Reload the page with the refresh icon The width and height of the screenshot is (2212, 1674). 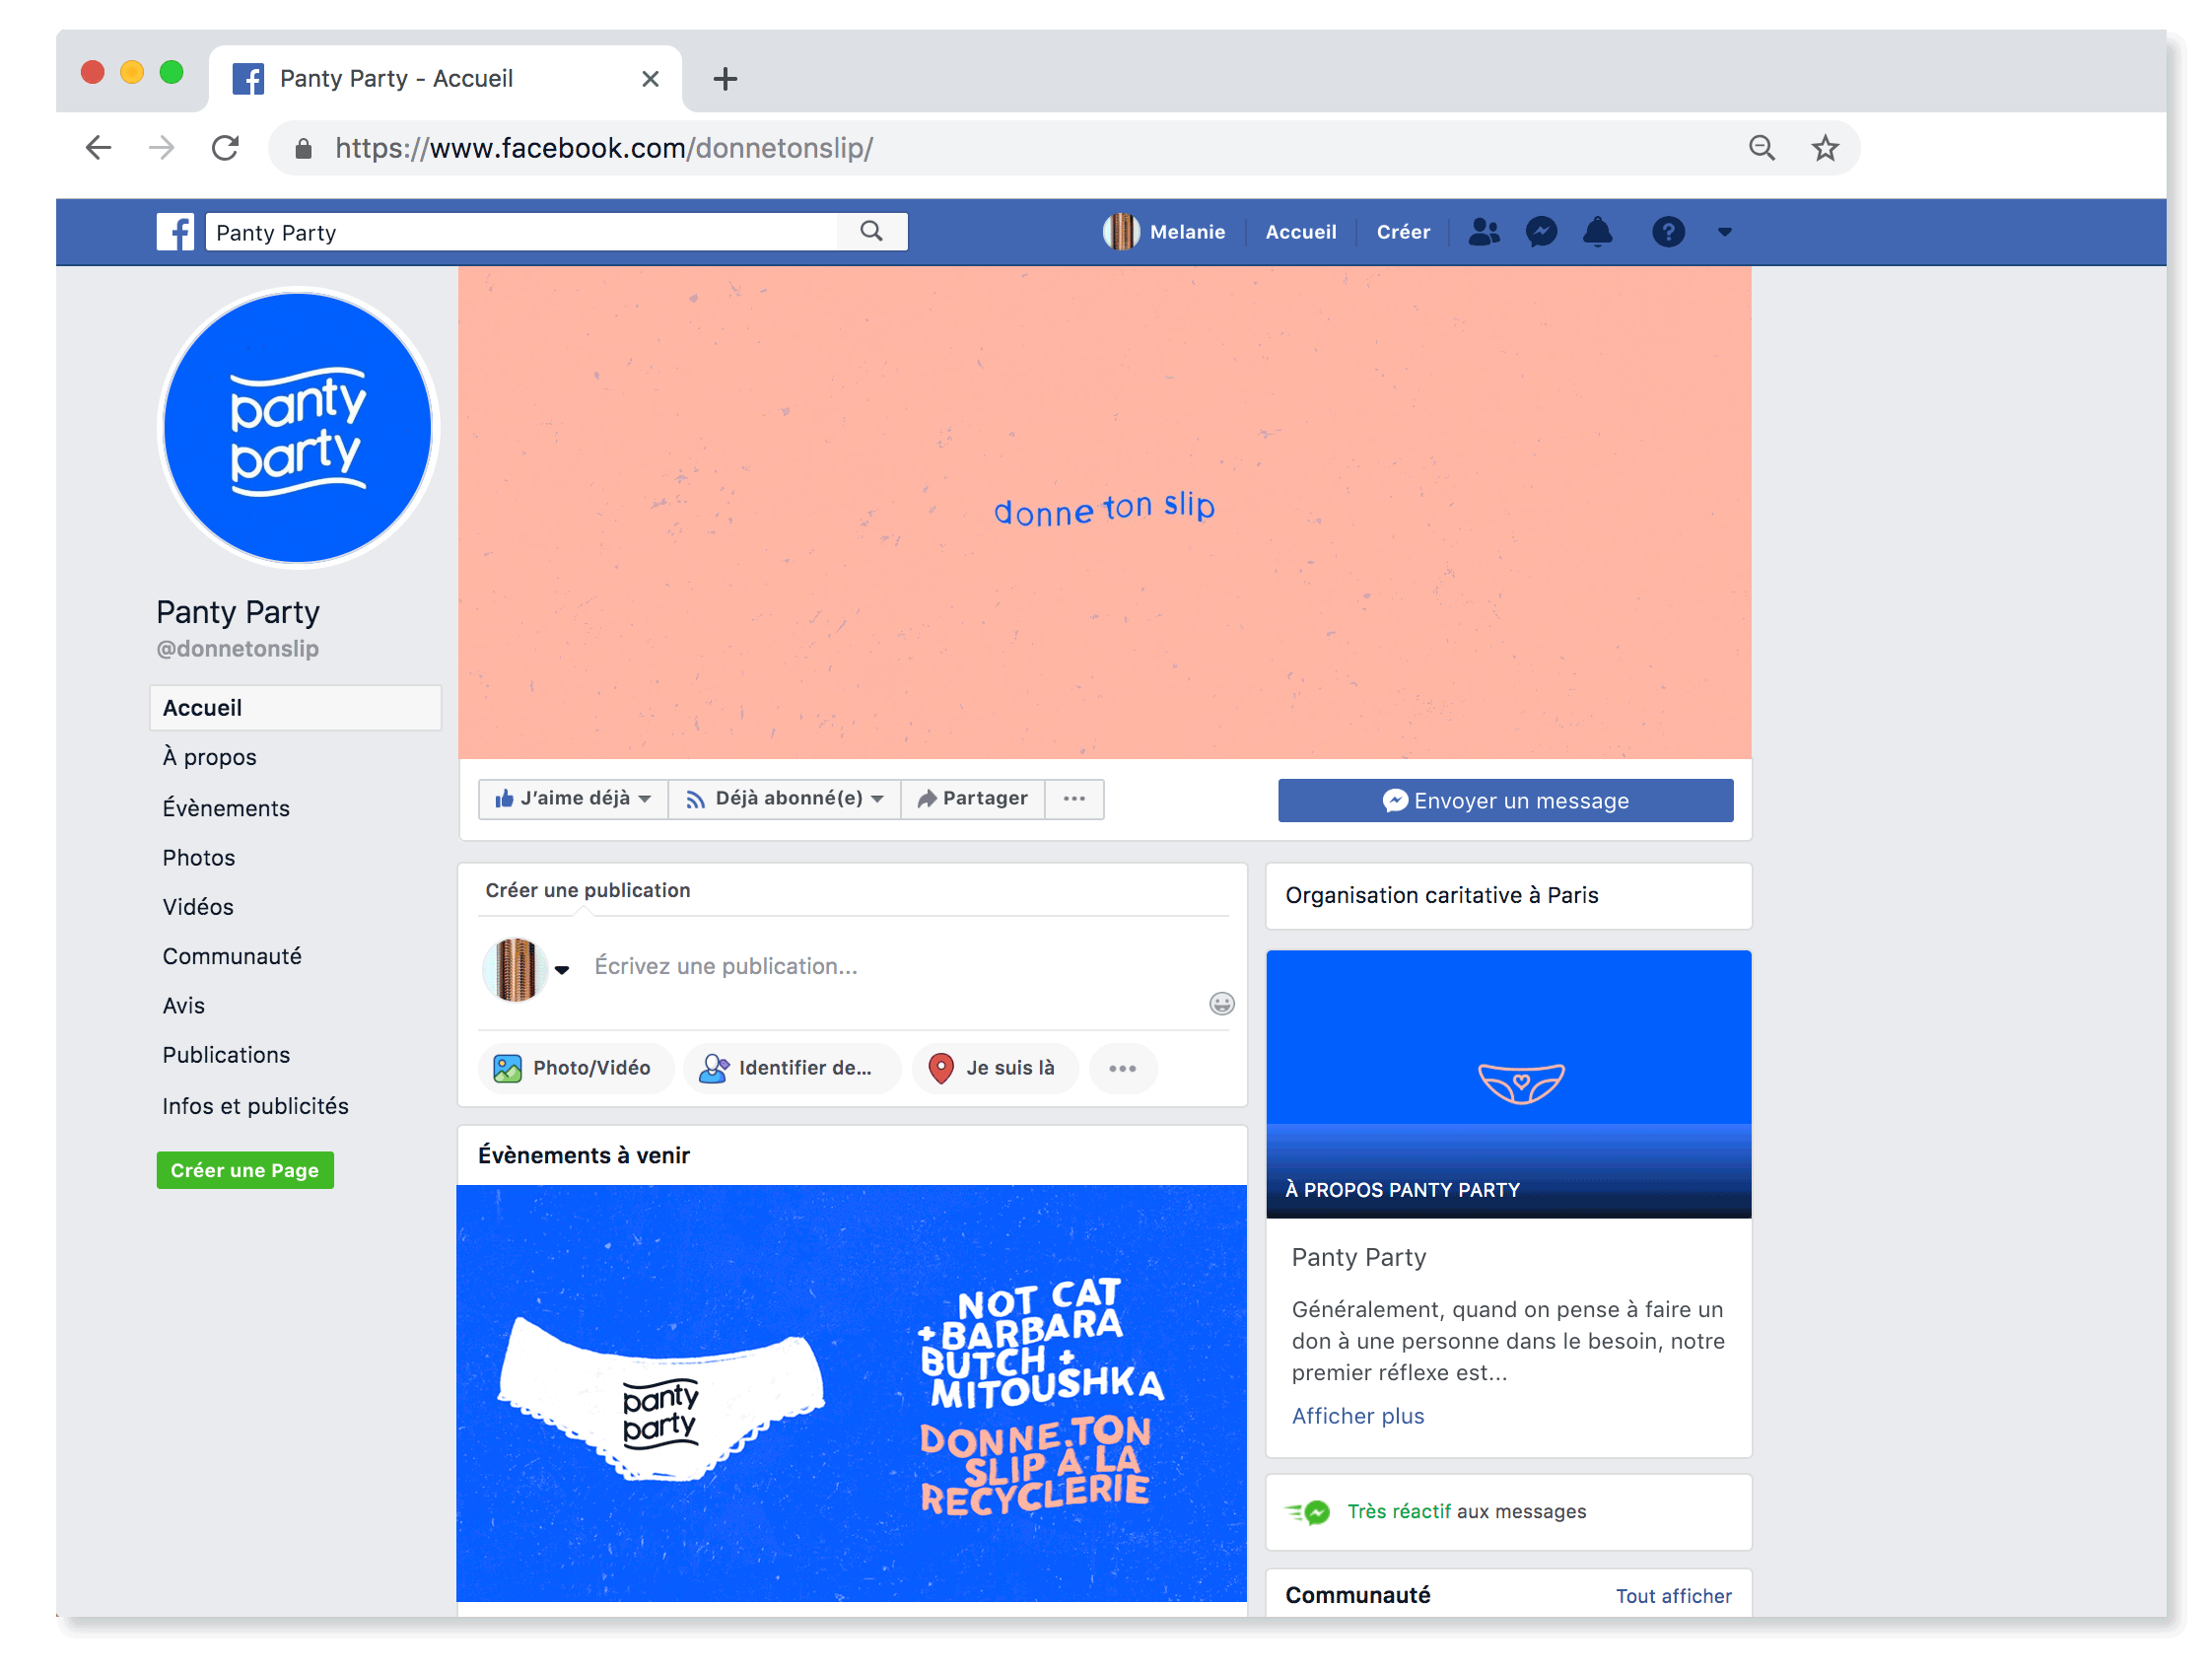[225, 148]
